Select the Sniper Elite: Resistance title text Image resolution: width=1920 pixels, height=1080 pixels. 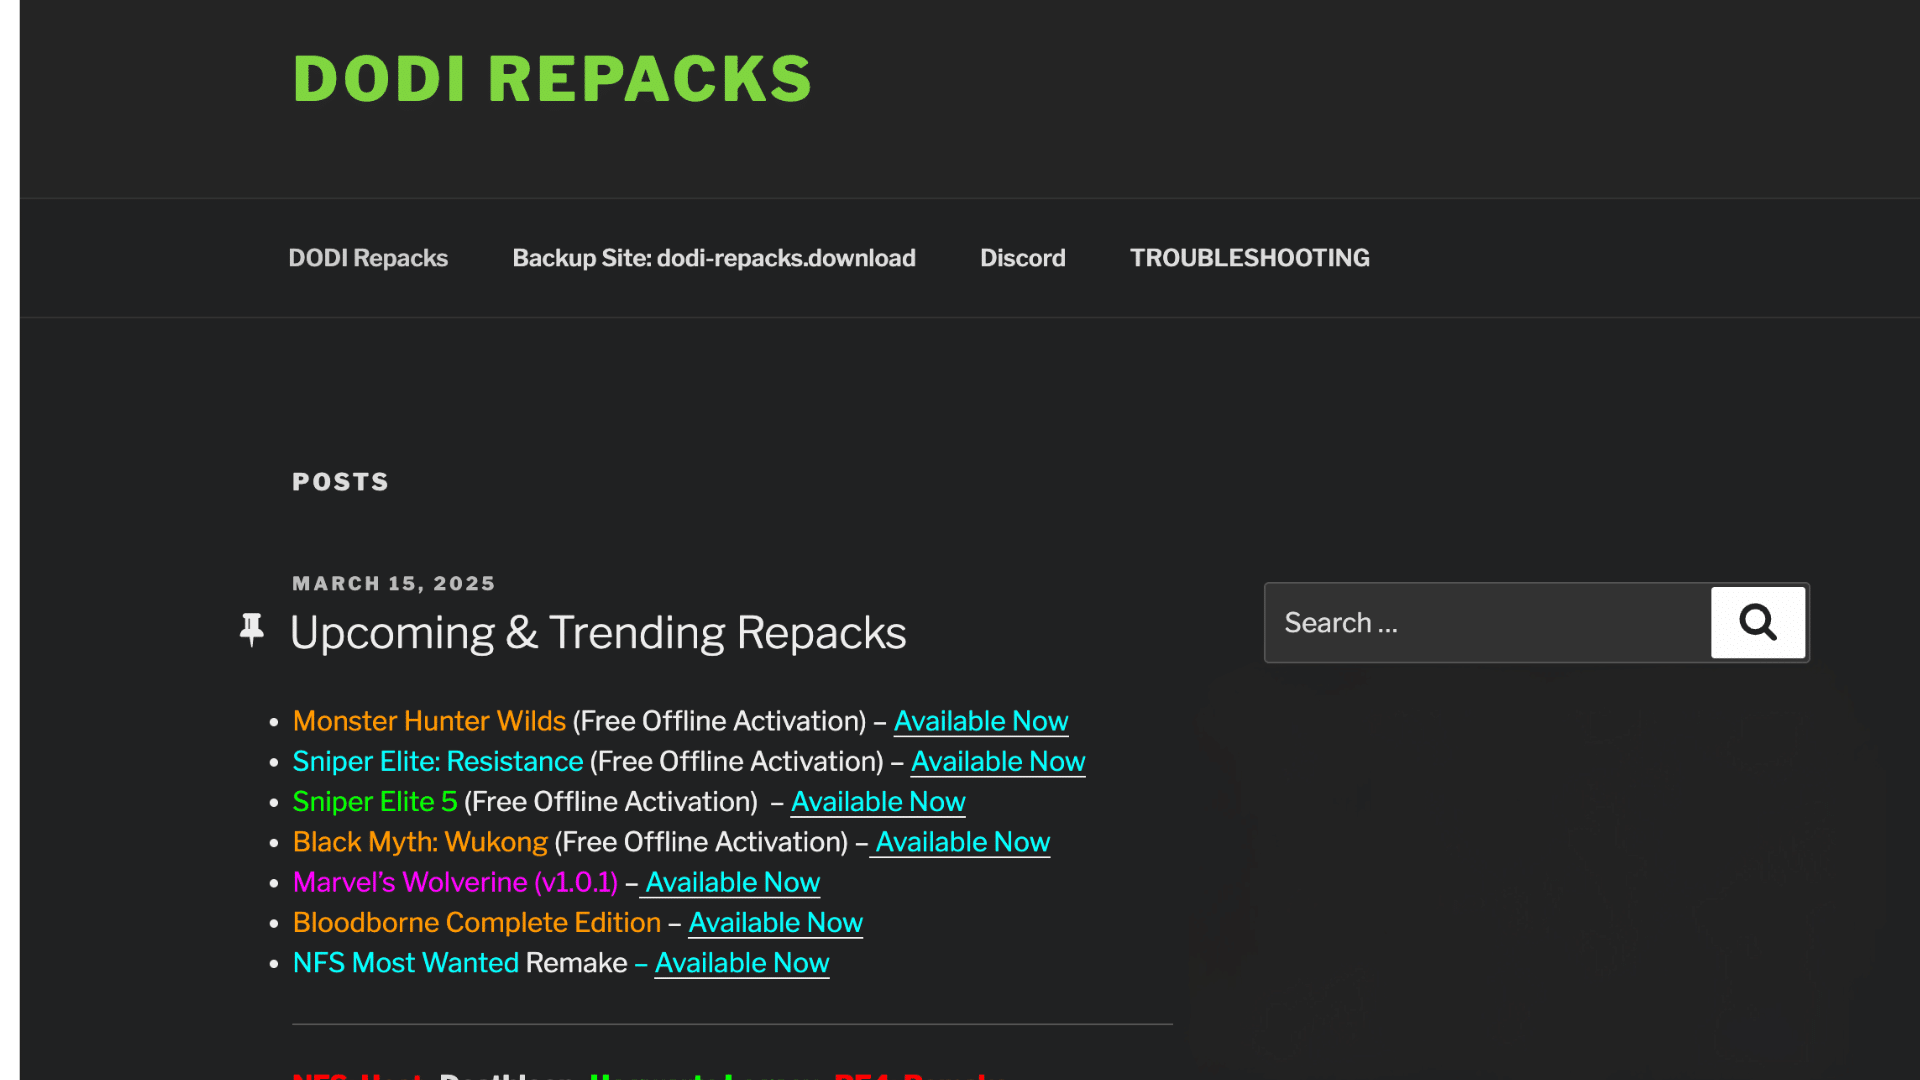coord(438,761)
